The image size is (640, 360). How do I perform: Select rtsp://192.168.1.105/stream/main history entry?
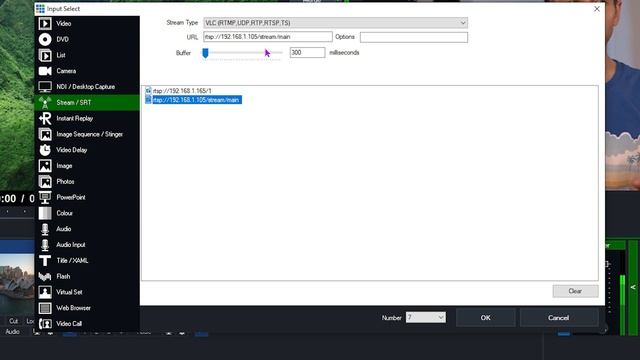point(197,100)
